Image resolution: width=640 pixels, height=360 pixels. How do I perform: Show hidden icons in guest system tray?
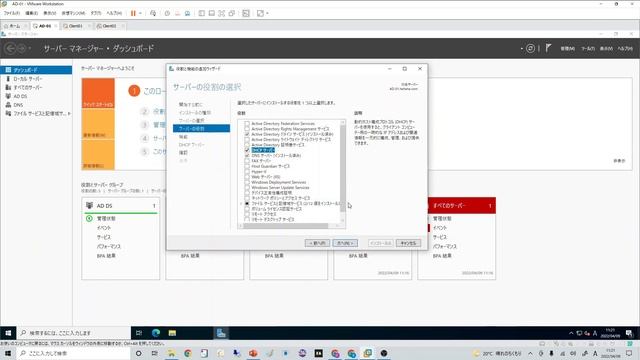[571, 333]
